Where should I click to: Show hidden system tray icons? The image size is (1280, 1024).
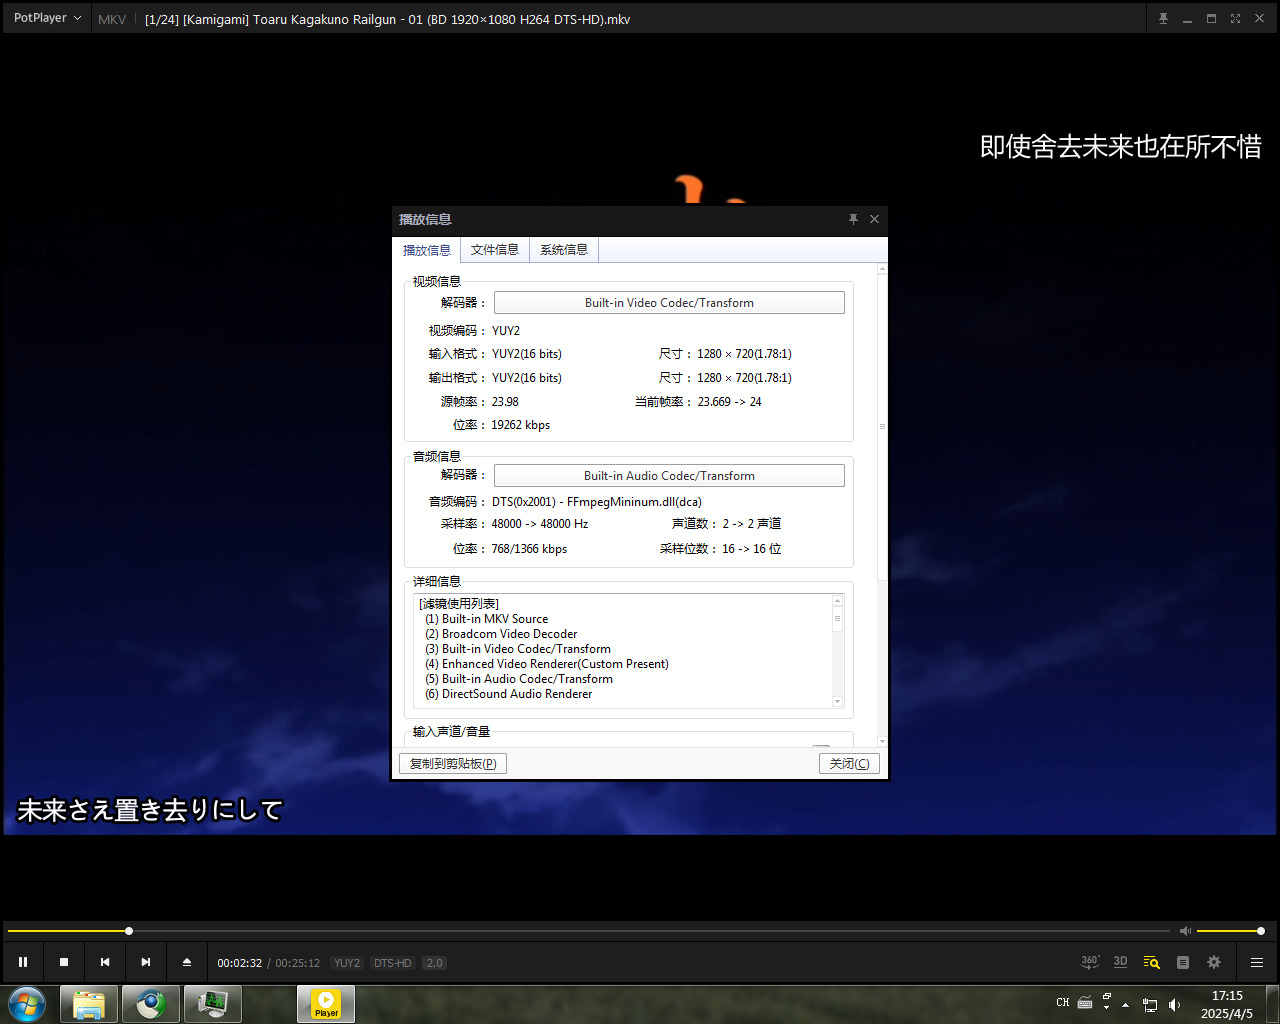tap(1126, 1004)
